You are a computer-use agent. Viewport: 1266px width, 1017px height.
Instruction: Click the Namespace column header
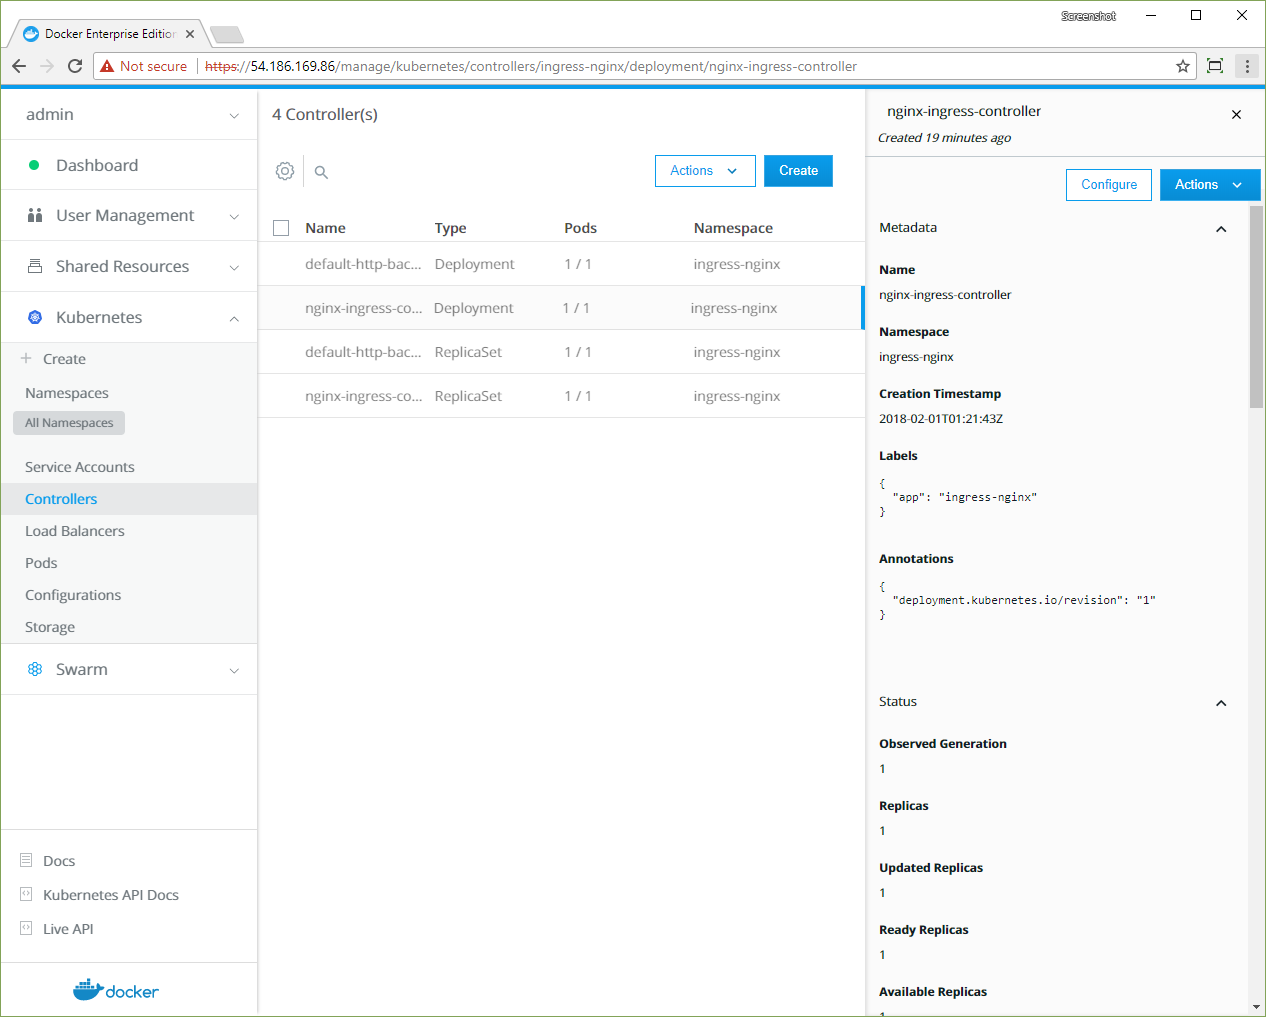point(733,228)
